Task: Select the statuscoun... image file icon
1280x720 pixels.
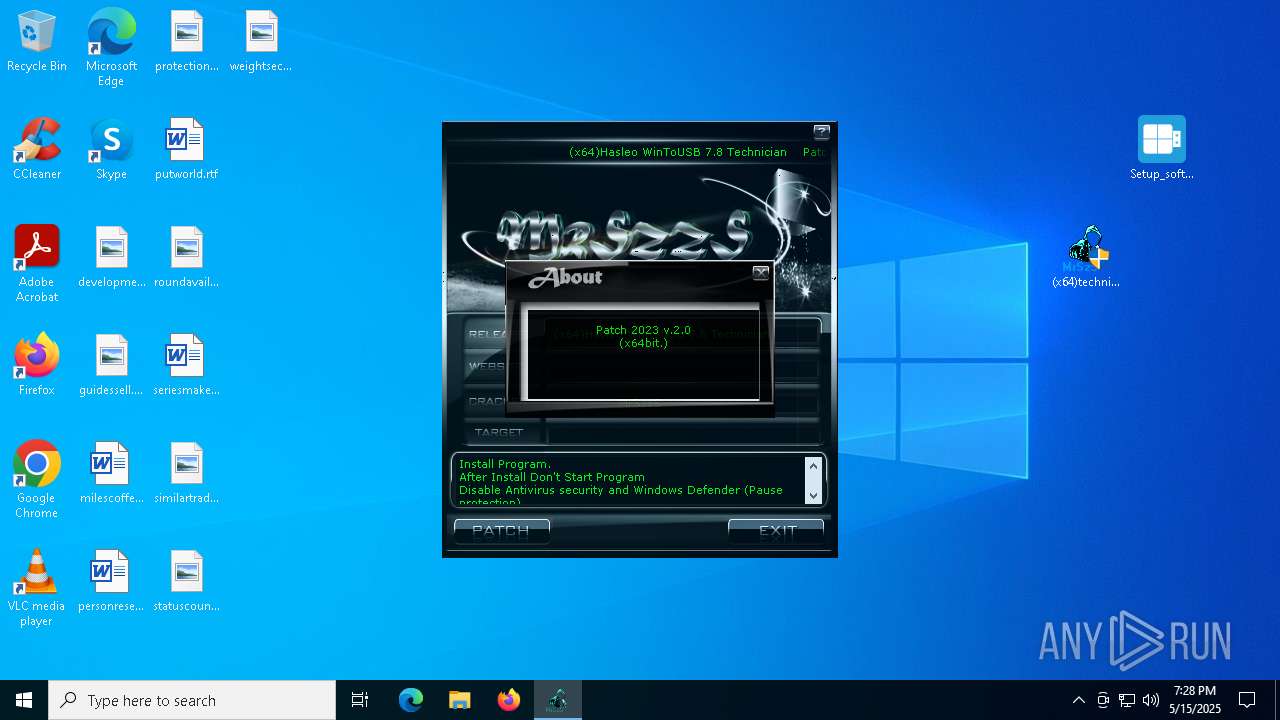Action: click(186, 581)
